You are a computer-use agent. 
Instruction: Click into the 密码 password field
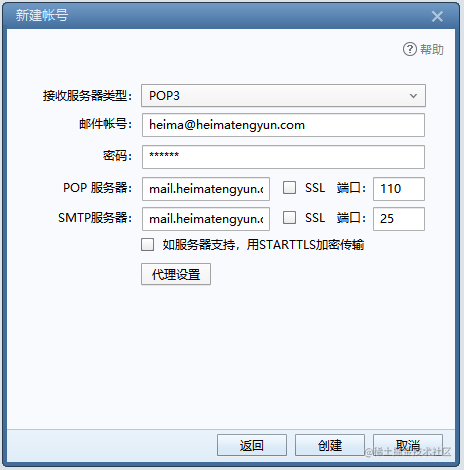(283, 157)
